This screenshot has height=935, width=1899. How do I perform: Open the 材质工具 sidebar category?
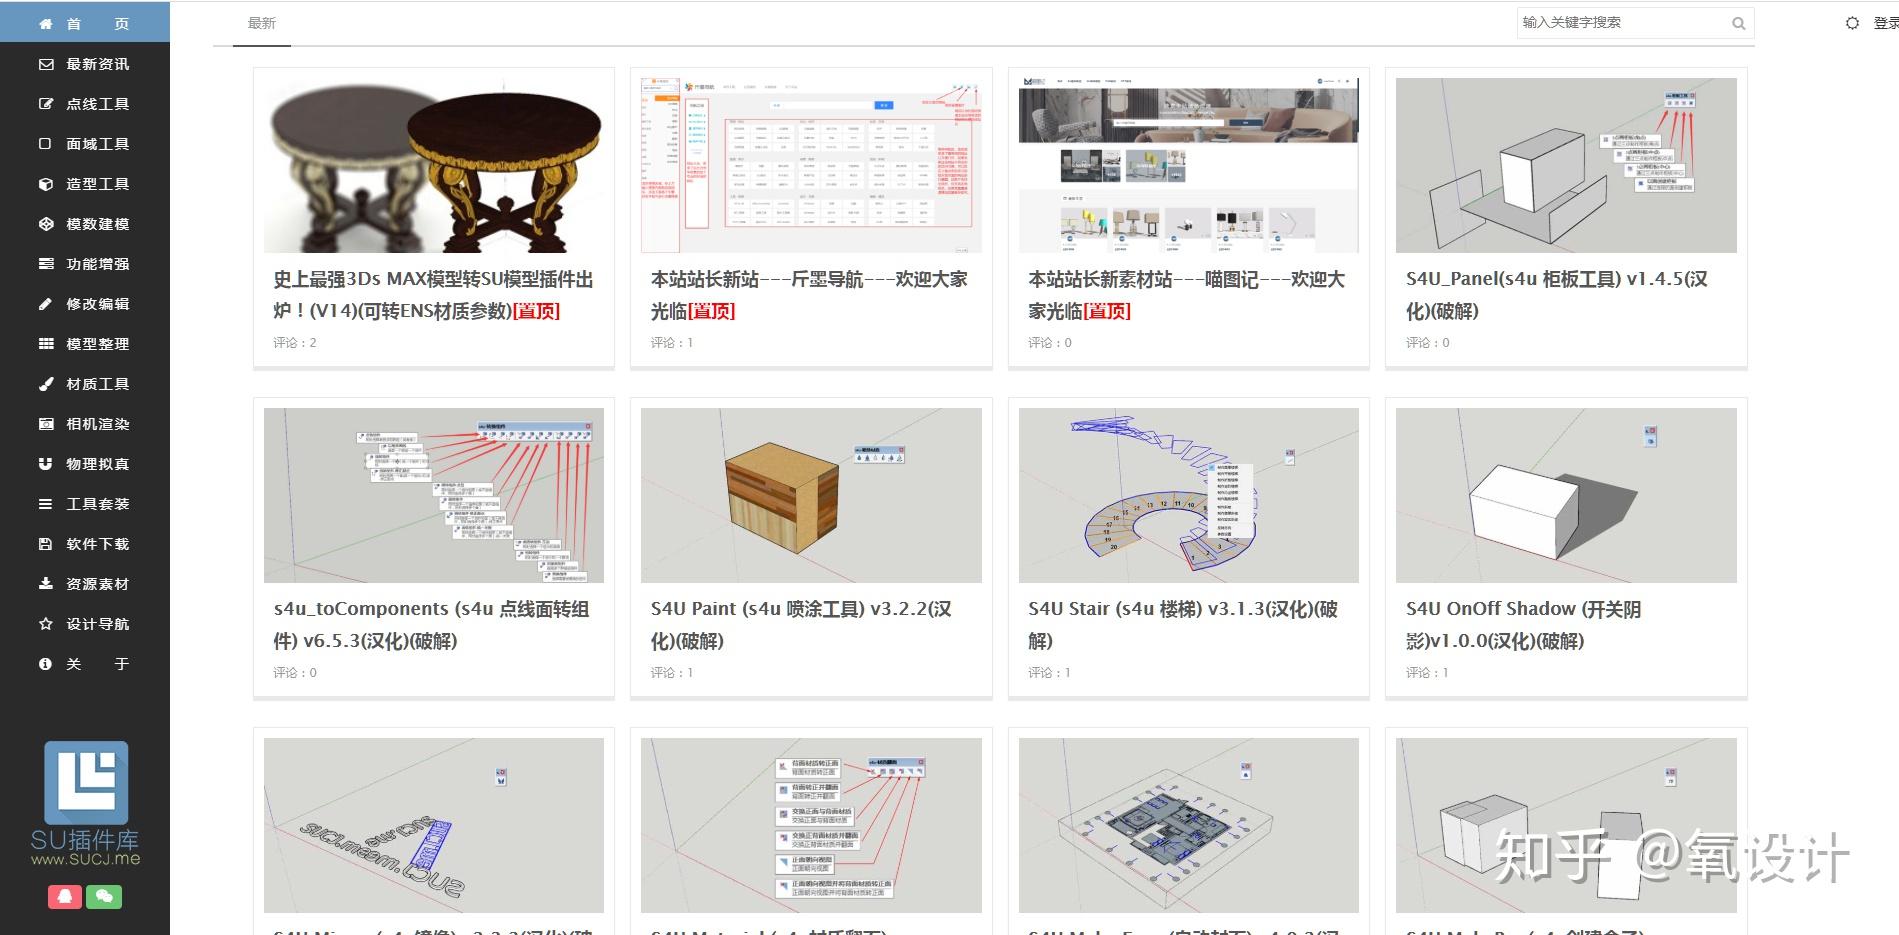(85, 384)
